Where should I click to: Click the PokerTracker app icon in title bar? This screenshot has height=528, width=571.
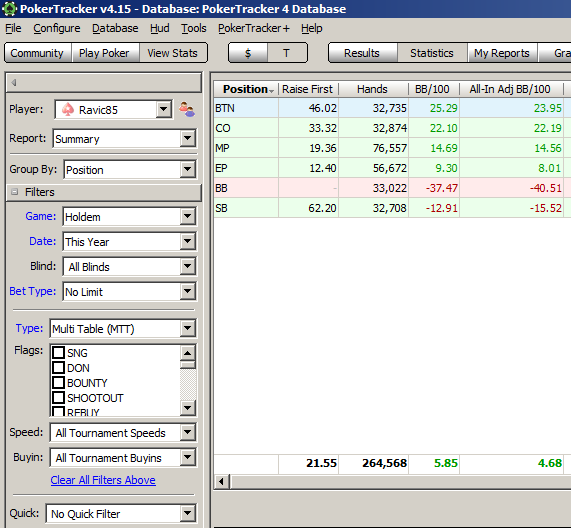9,9
